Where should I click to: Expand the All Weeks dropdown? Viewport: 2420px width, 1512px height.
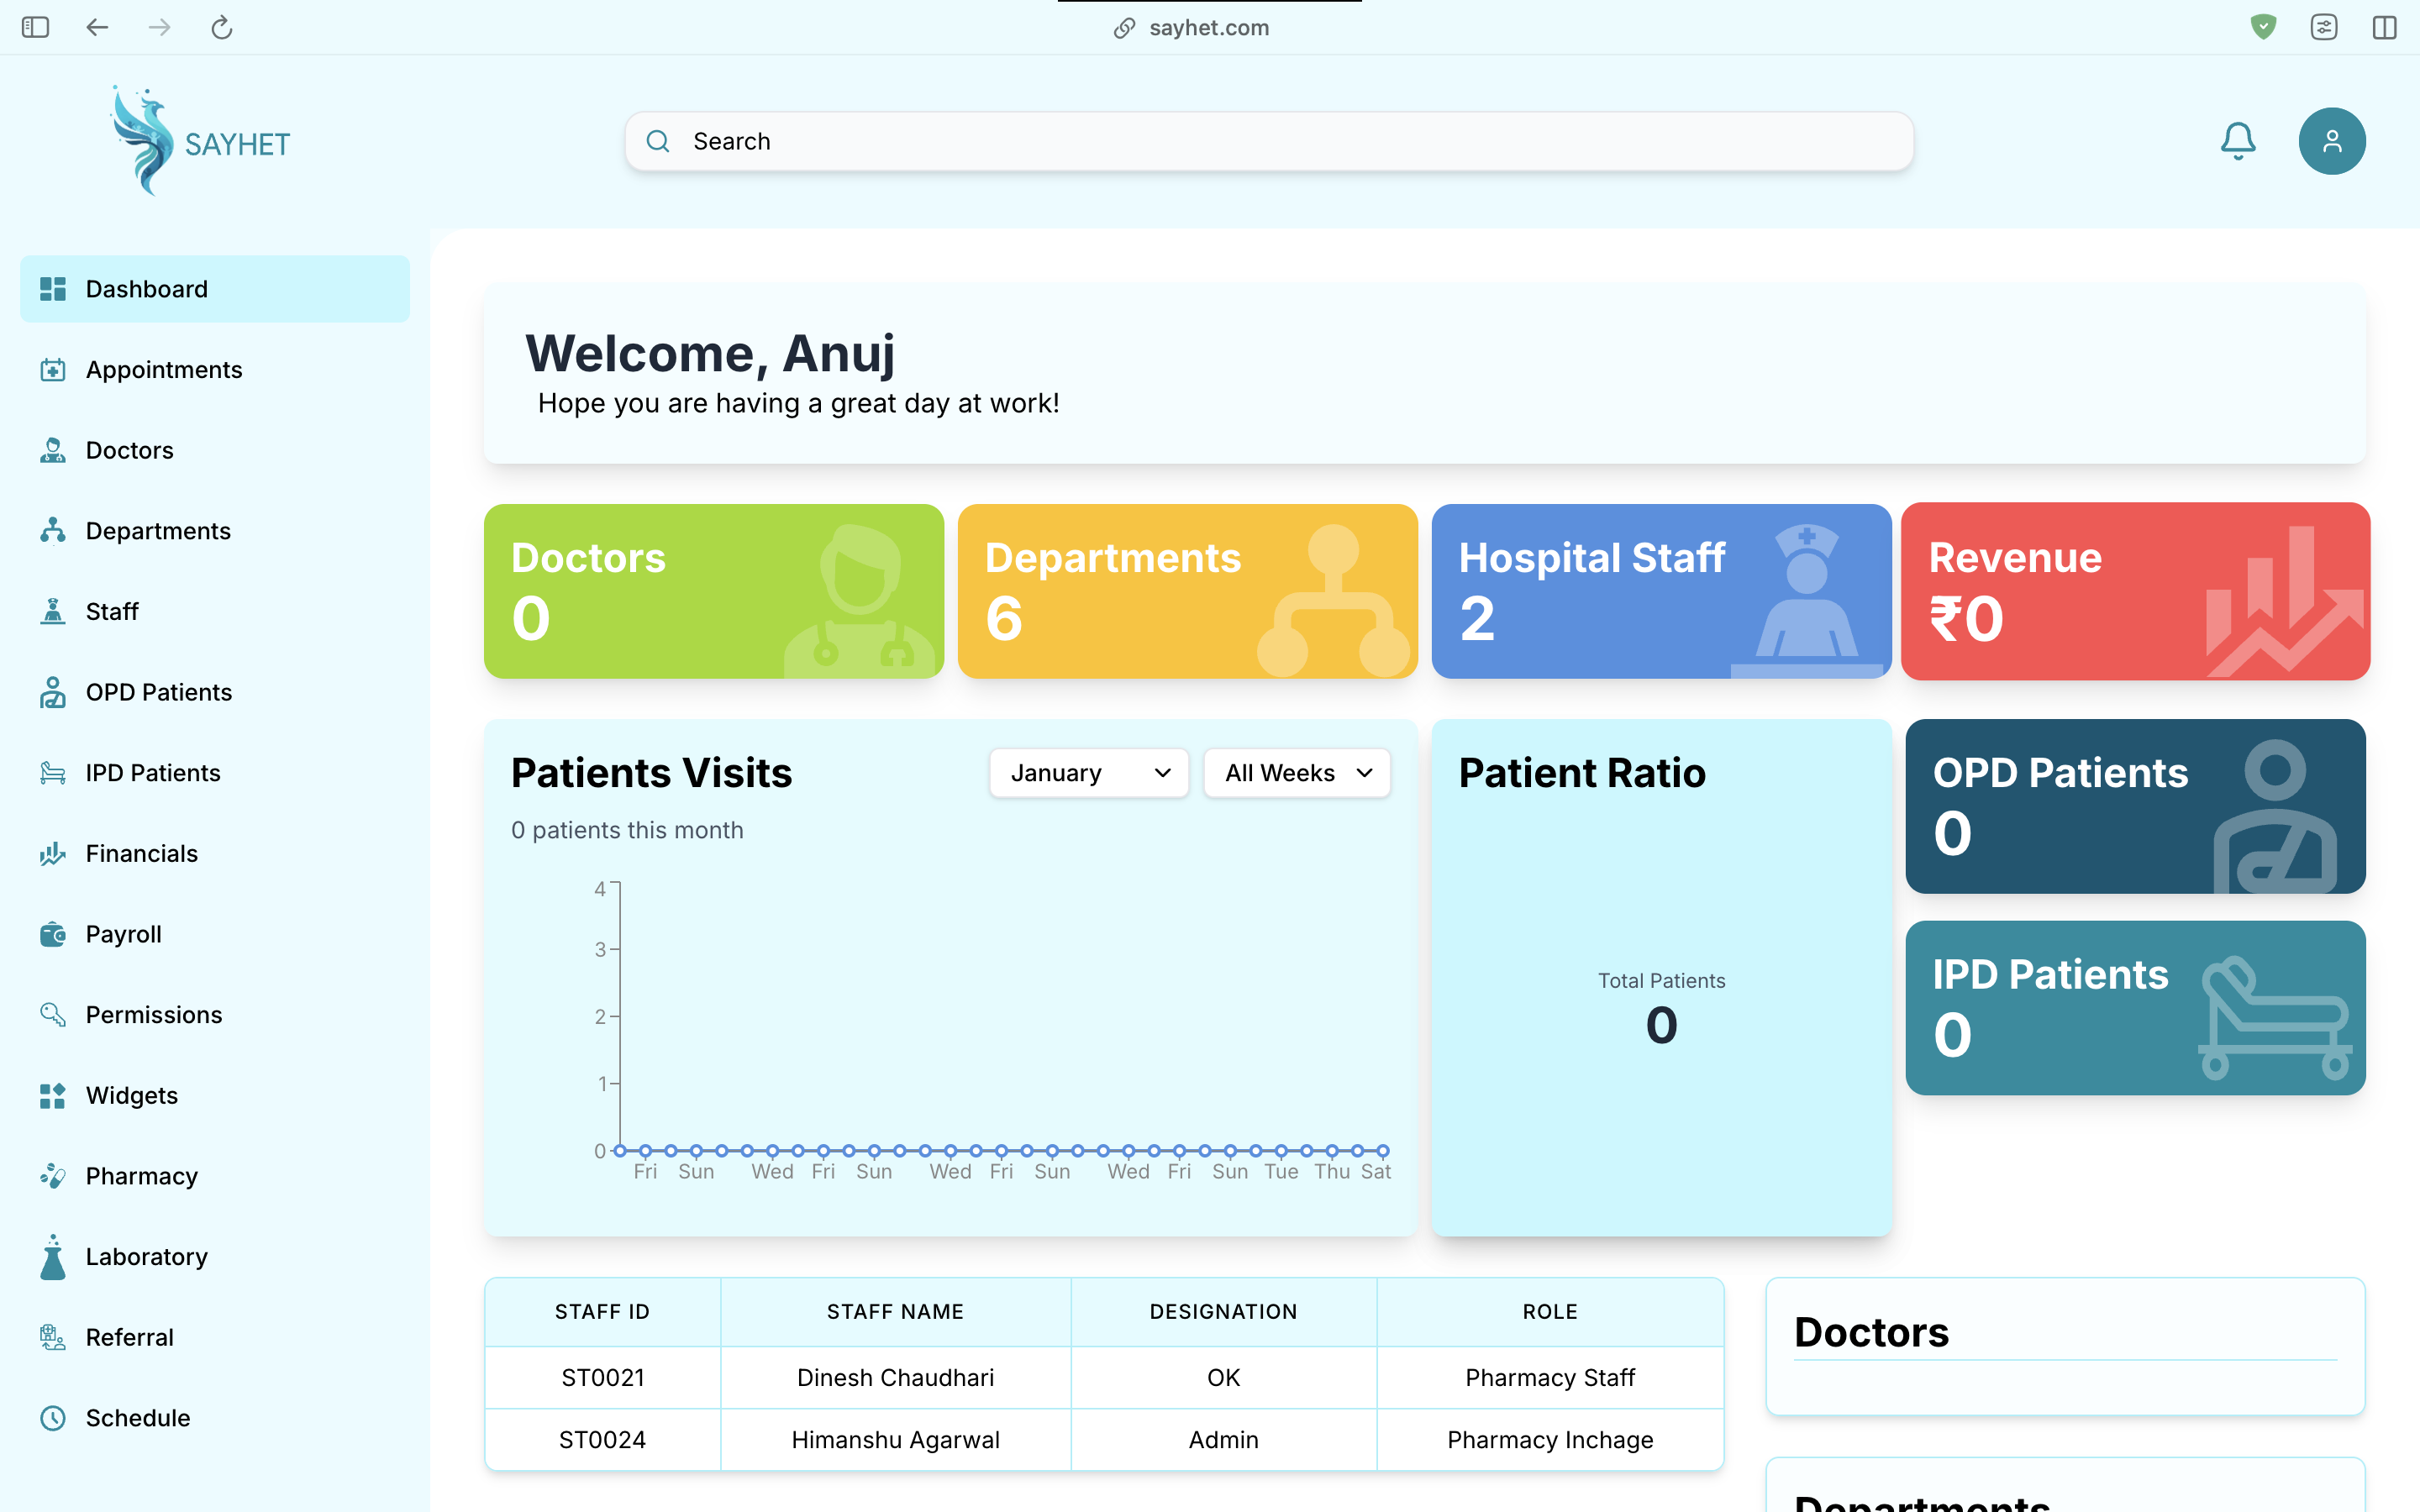pos(1296,773)
